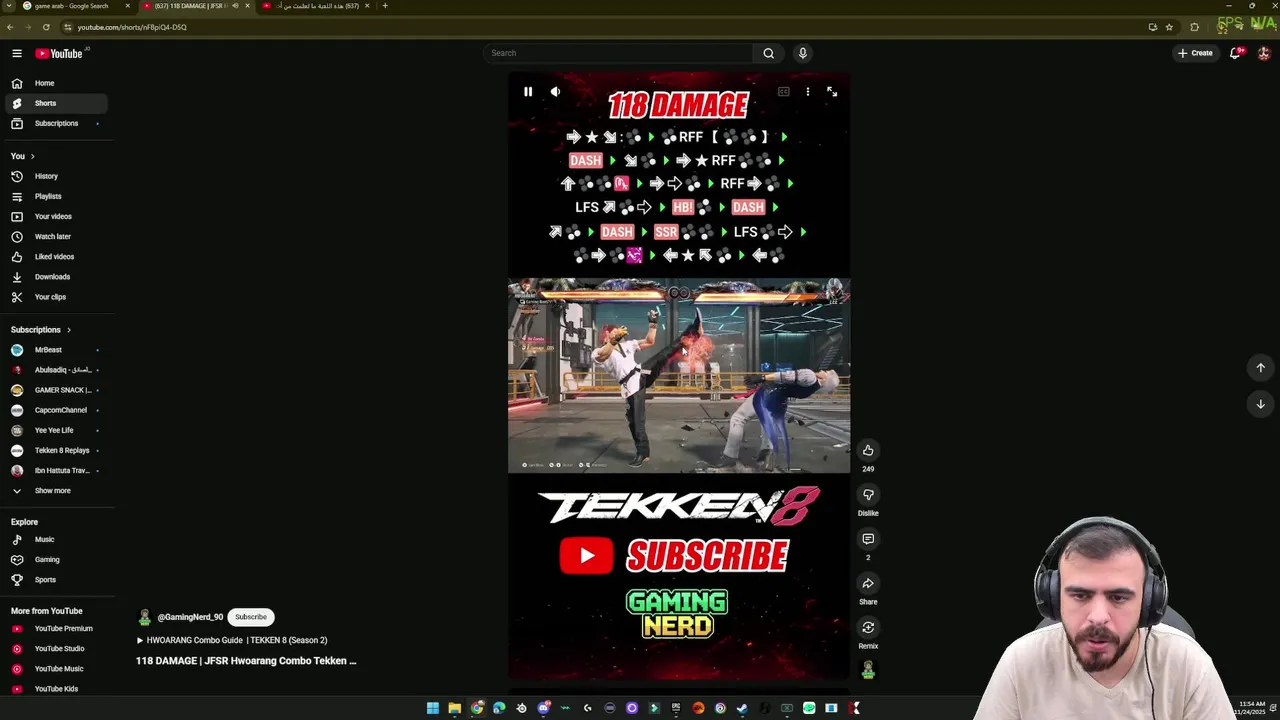Switch to the Arabic-titled YouTube tab
The image size is (1280, 720).
click(x=318, y=6)
